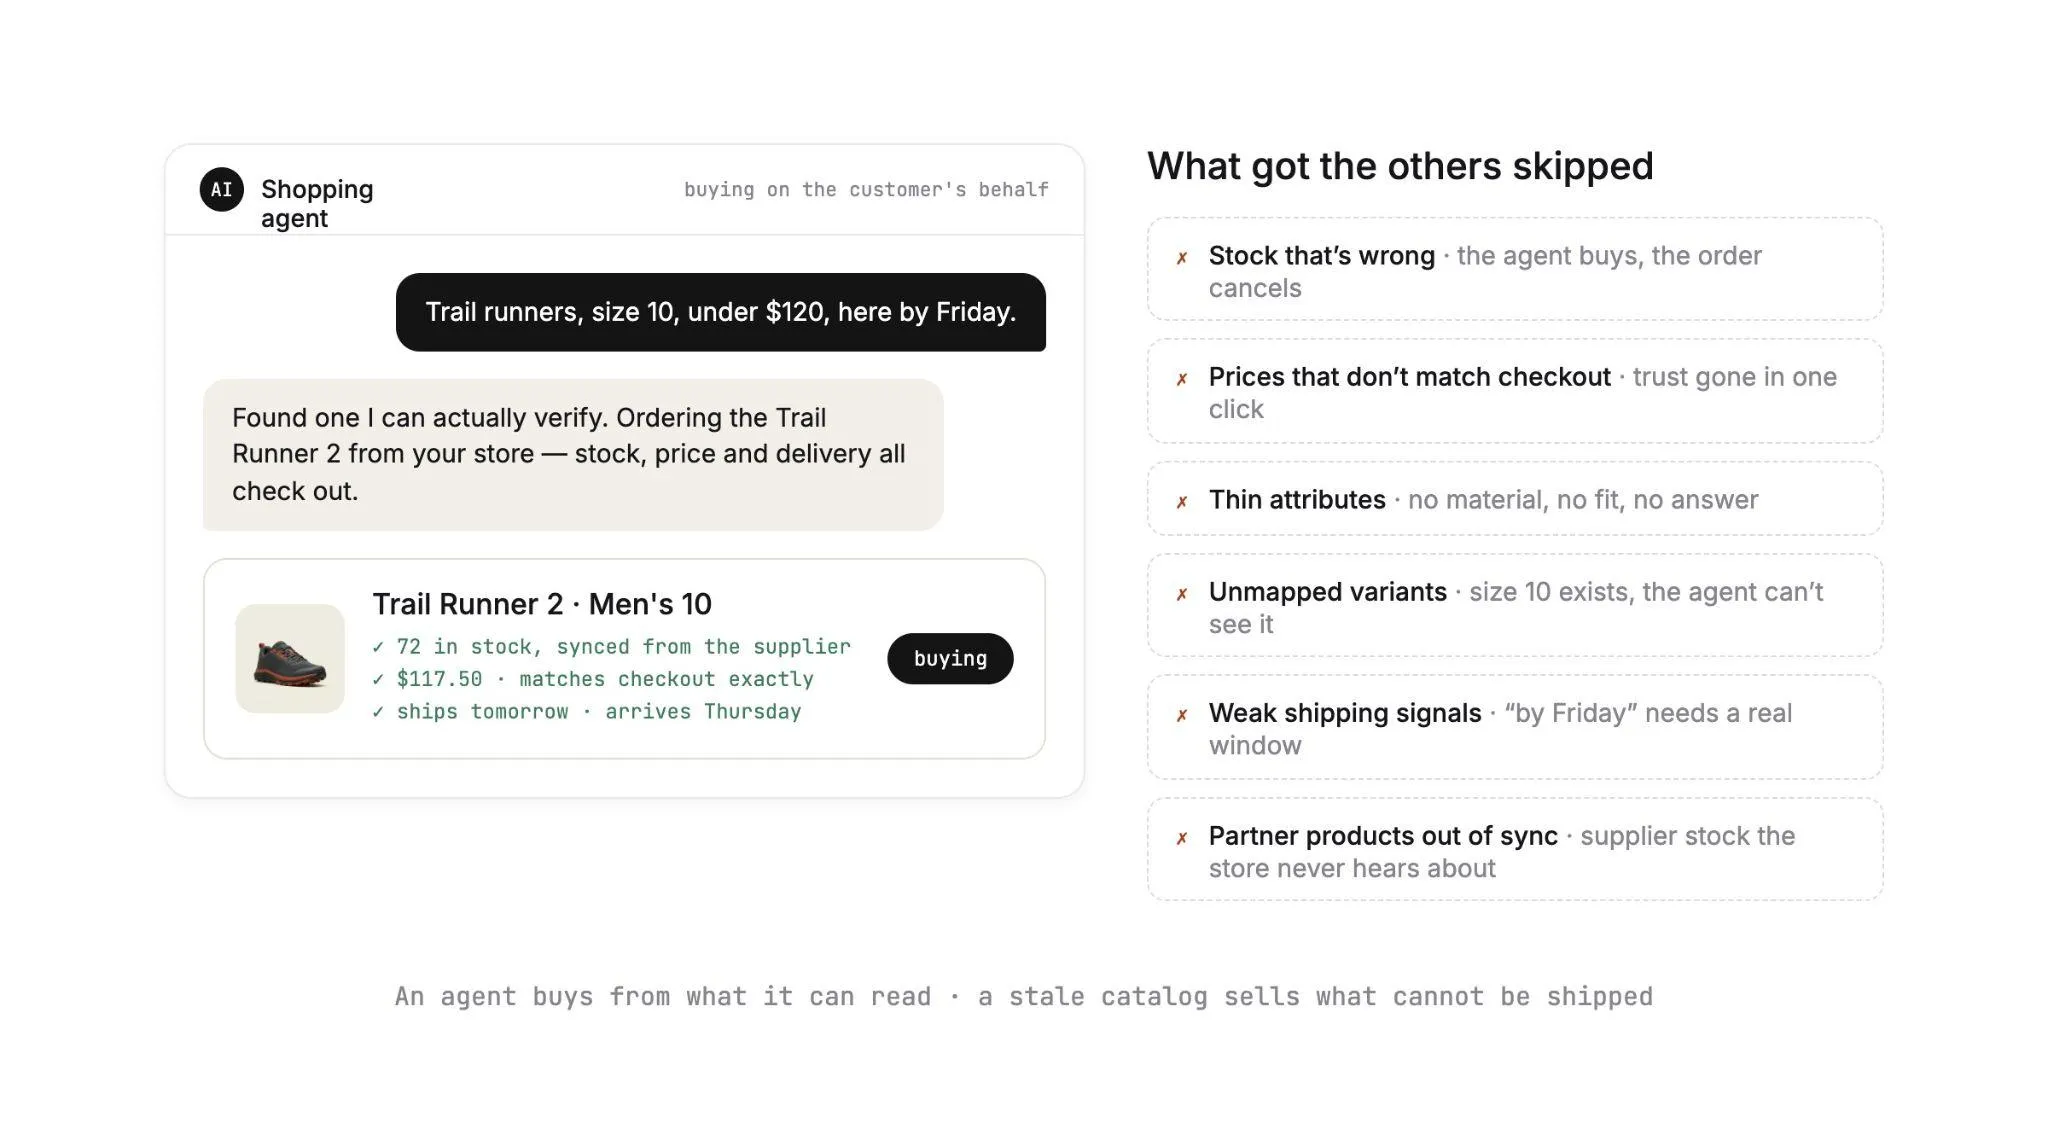Click the agent reply 'Found one I can actually verify'
This screenshot has height=1121, width=2048.
click(x=573, y=454)
